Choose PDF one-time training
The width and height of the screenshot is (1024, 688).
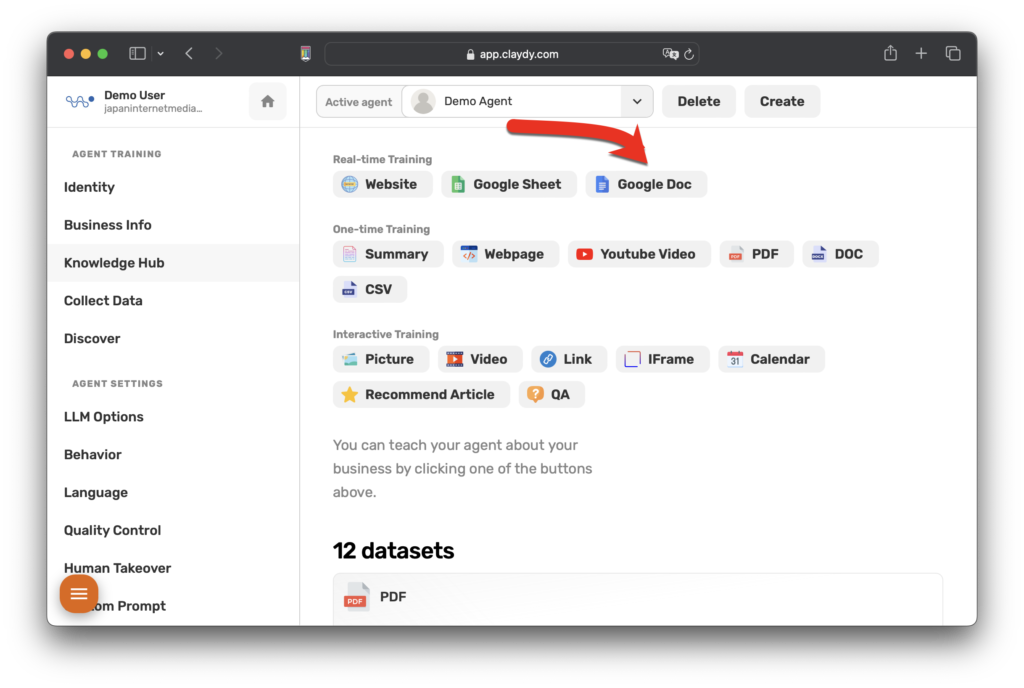point(756,254)
